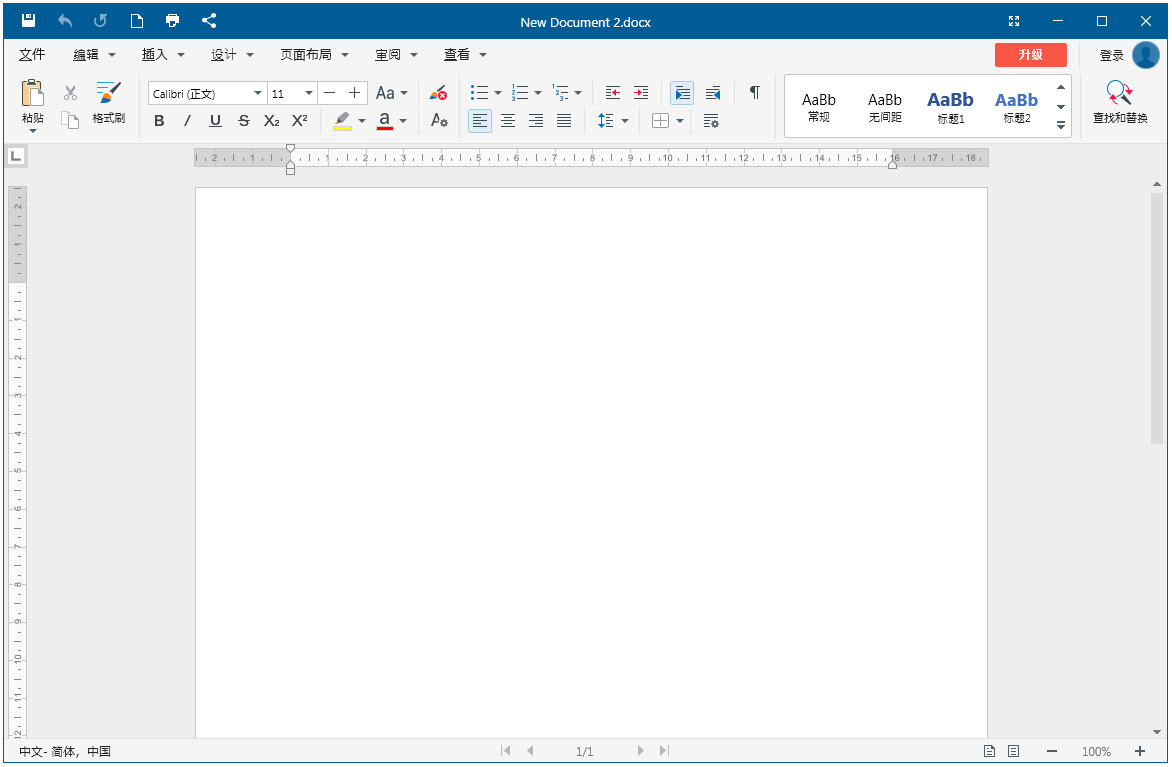The image size is (1172, 767).
Task: Go to first page
Action: click(506, 751)
